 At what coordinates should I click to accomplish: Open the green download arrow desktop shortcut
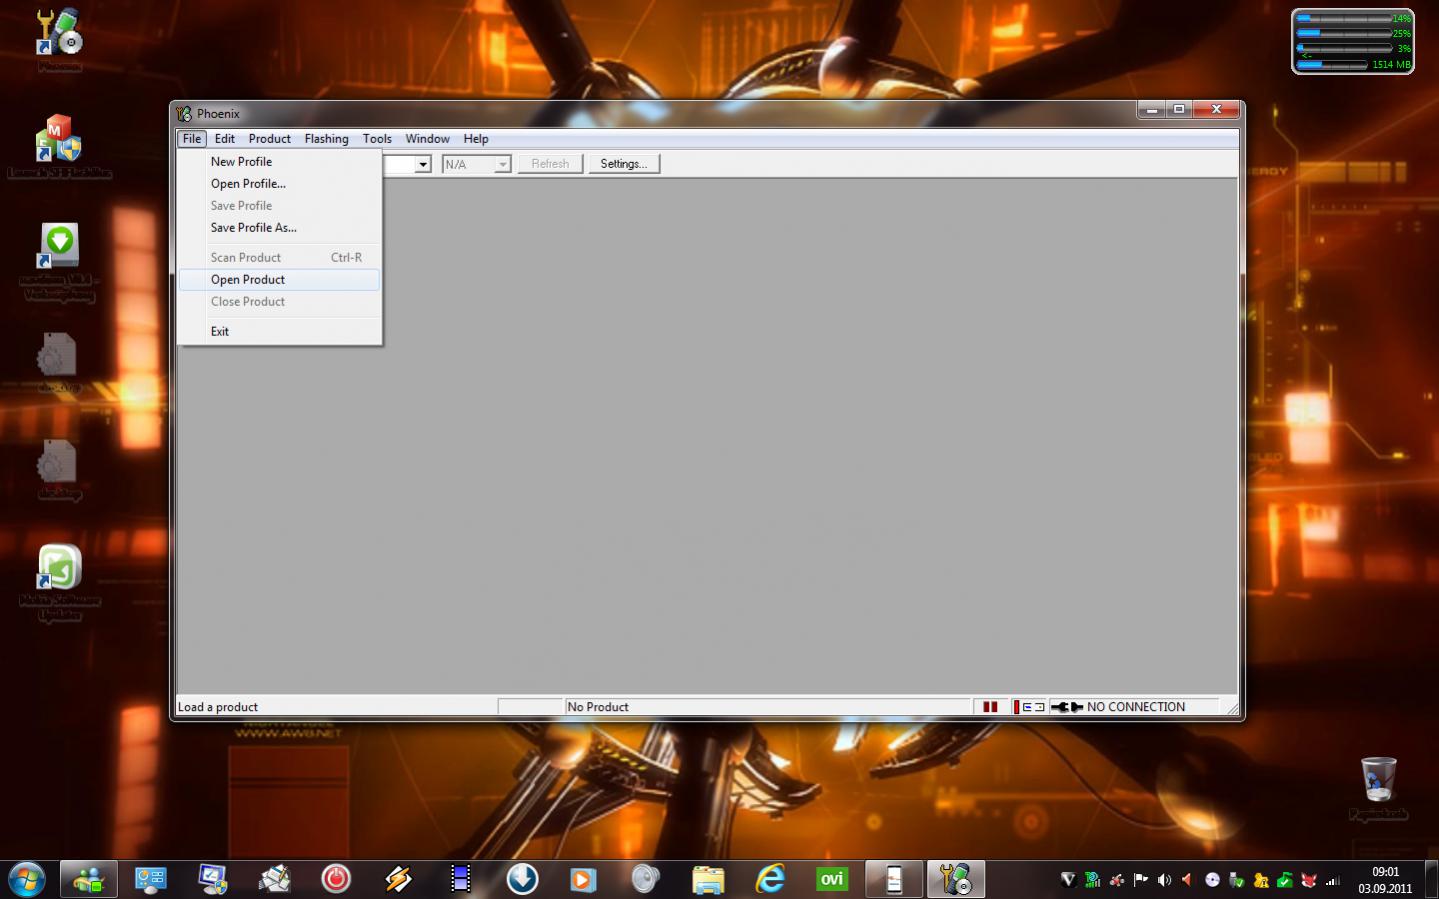[x=59, y=247]
